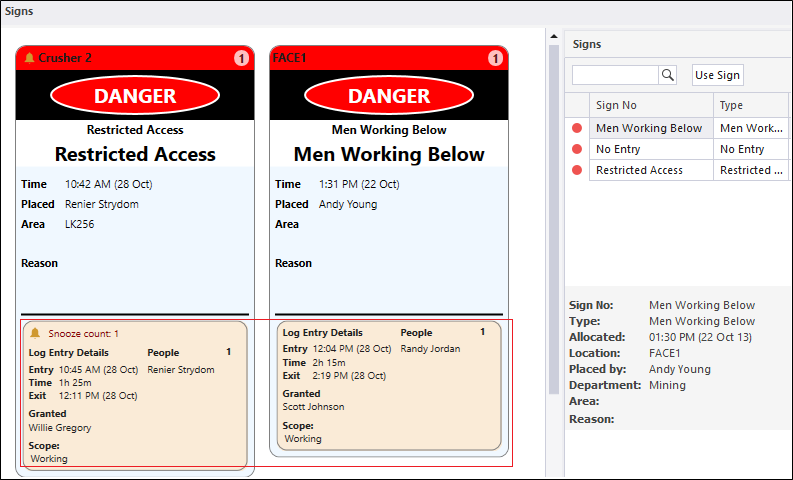
Task: Click the '01:30 PM (22 Oct 13)' allocated value
Action: point(700,337)
